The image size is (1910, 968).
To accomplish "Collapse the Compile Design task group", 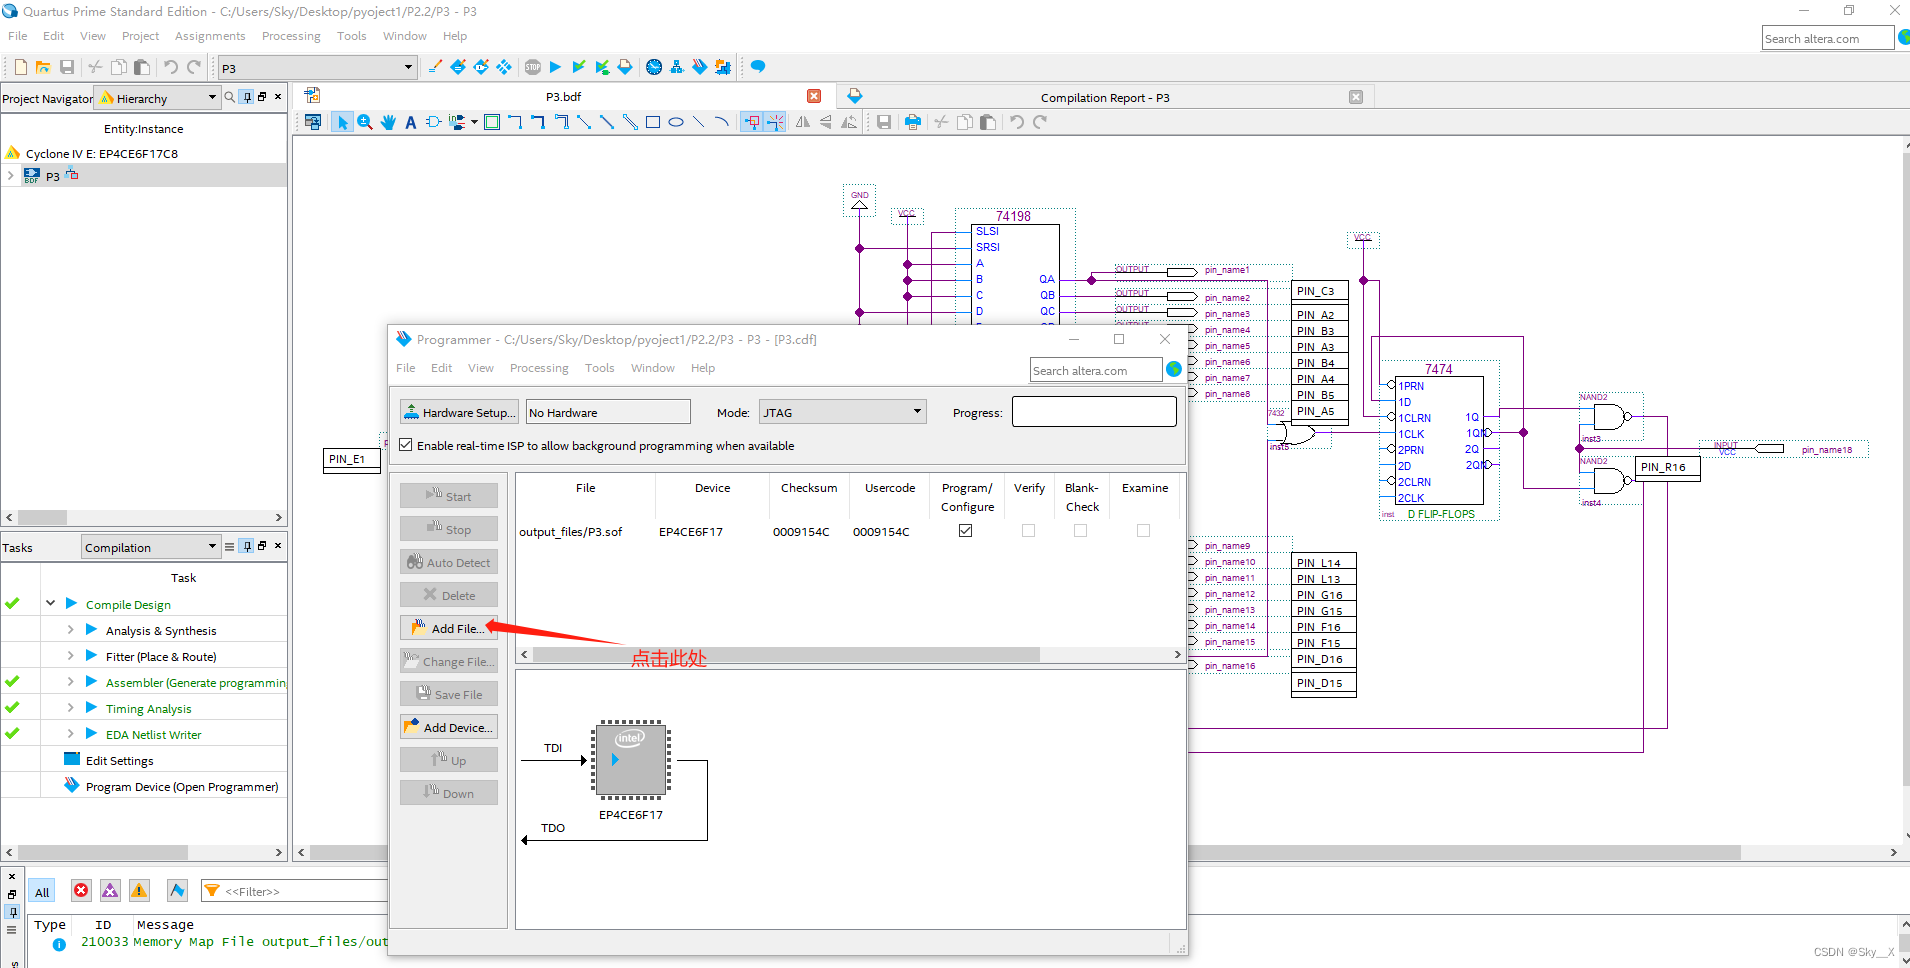I will tap(51, 603).
